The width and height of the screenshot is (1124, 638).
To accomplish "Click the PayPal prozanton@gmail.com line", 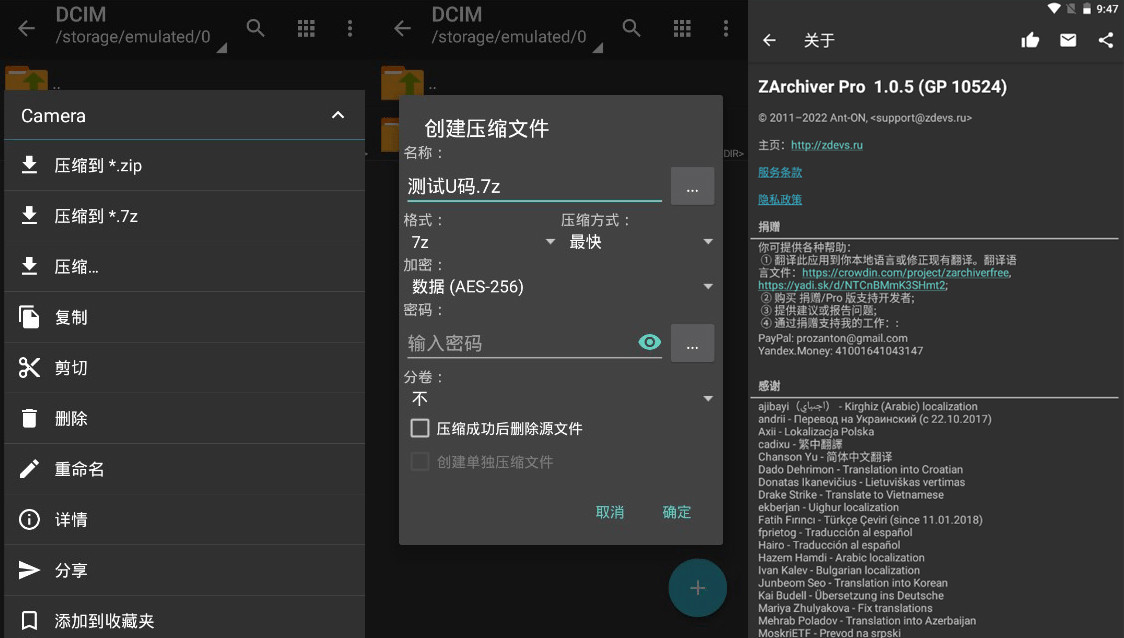I will [x=833, y=338].
